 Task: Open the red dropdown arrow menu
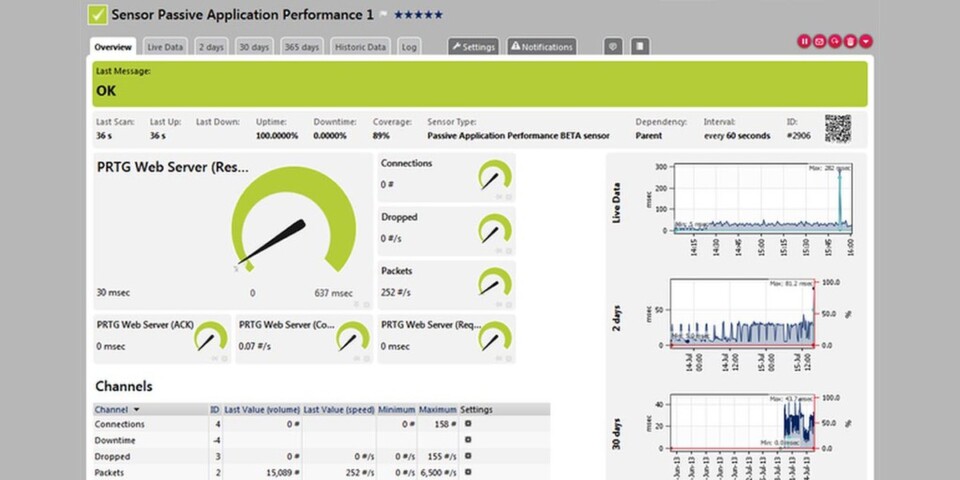866,41
